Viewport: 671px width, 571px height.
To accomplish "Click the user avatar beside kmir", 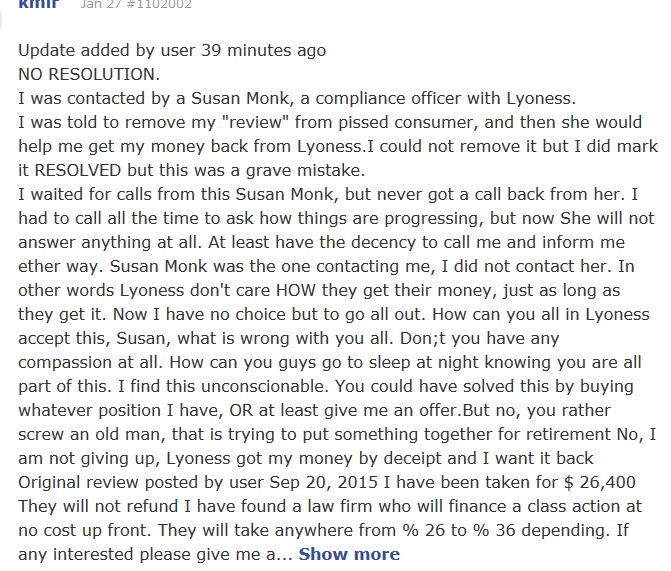I will tap(1, 17).
